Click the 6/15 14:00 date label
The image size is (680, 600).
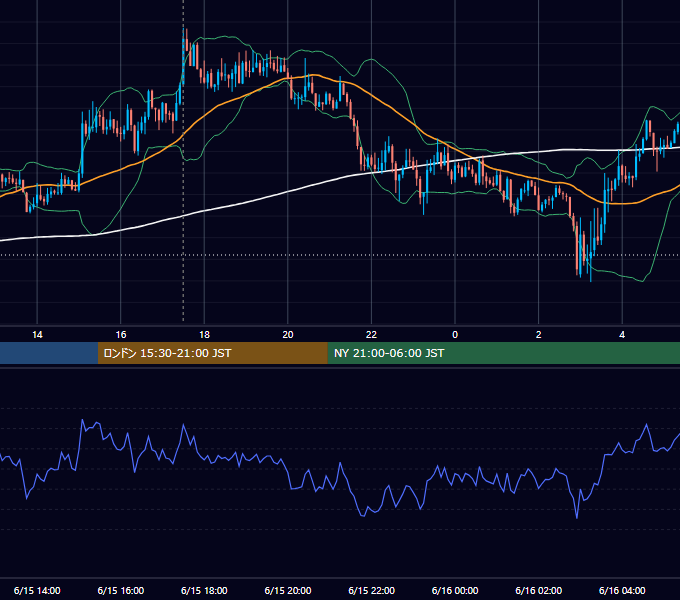click(x=37, y=590)
